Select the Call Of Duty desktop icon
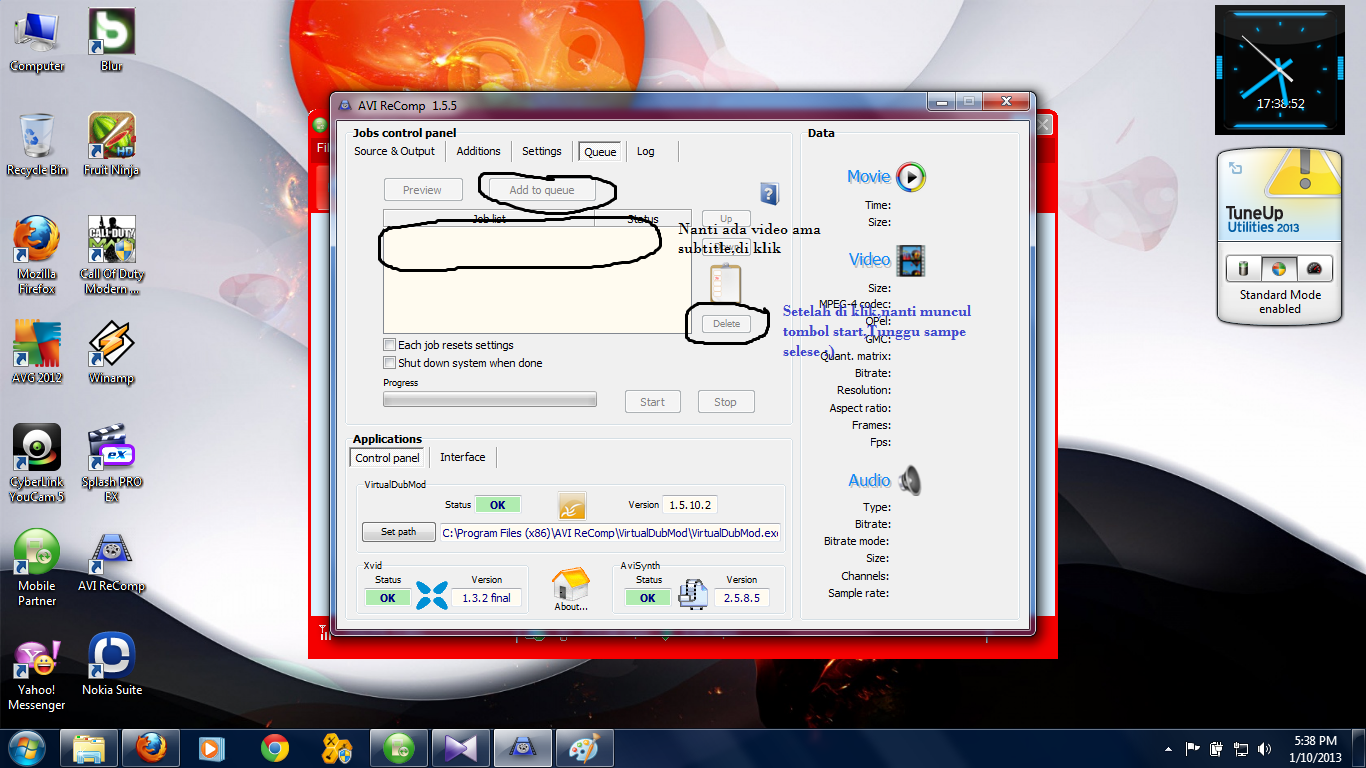This screenshot has width=1366, height=768. pyautogui.click(x=111, y=256)
